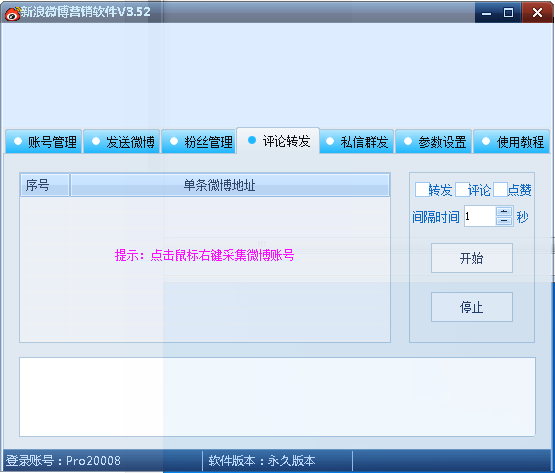Enable the 转发 checkbox
Screen dimensions: 555x473
pos(422,190)
